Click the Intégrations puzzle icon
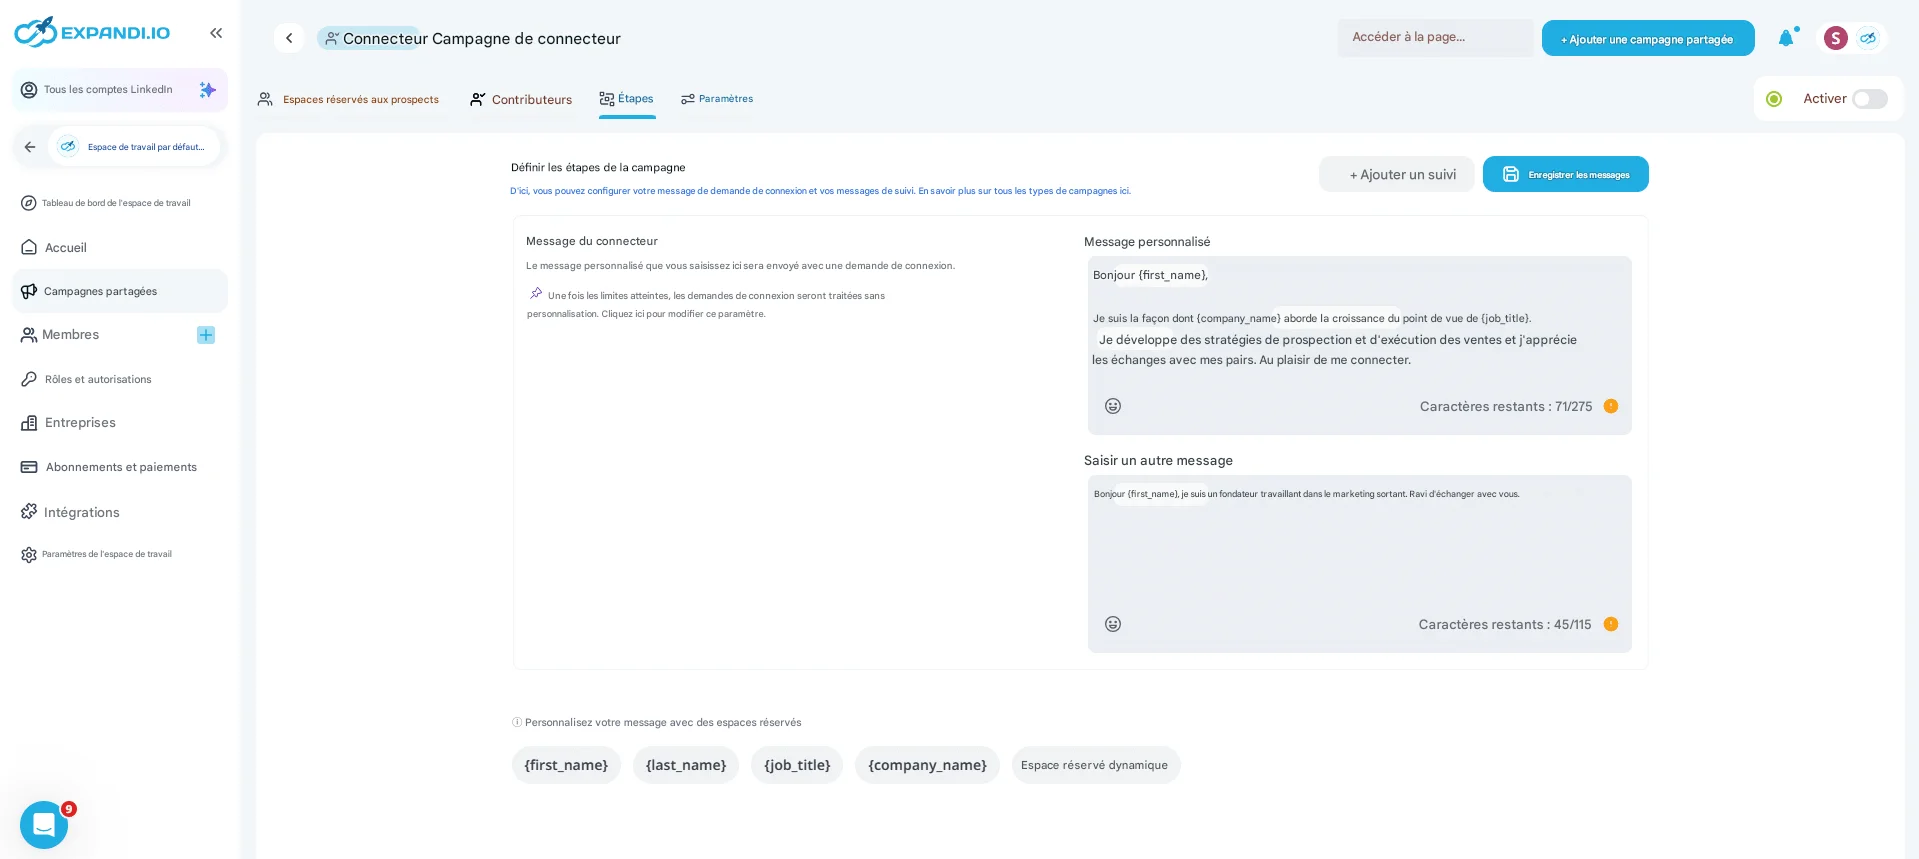Viewport: 1919px width, 859px height. pyautogui.click(x=29, y=512)
